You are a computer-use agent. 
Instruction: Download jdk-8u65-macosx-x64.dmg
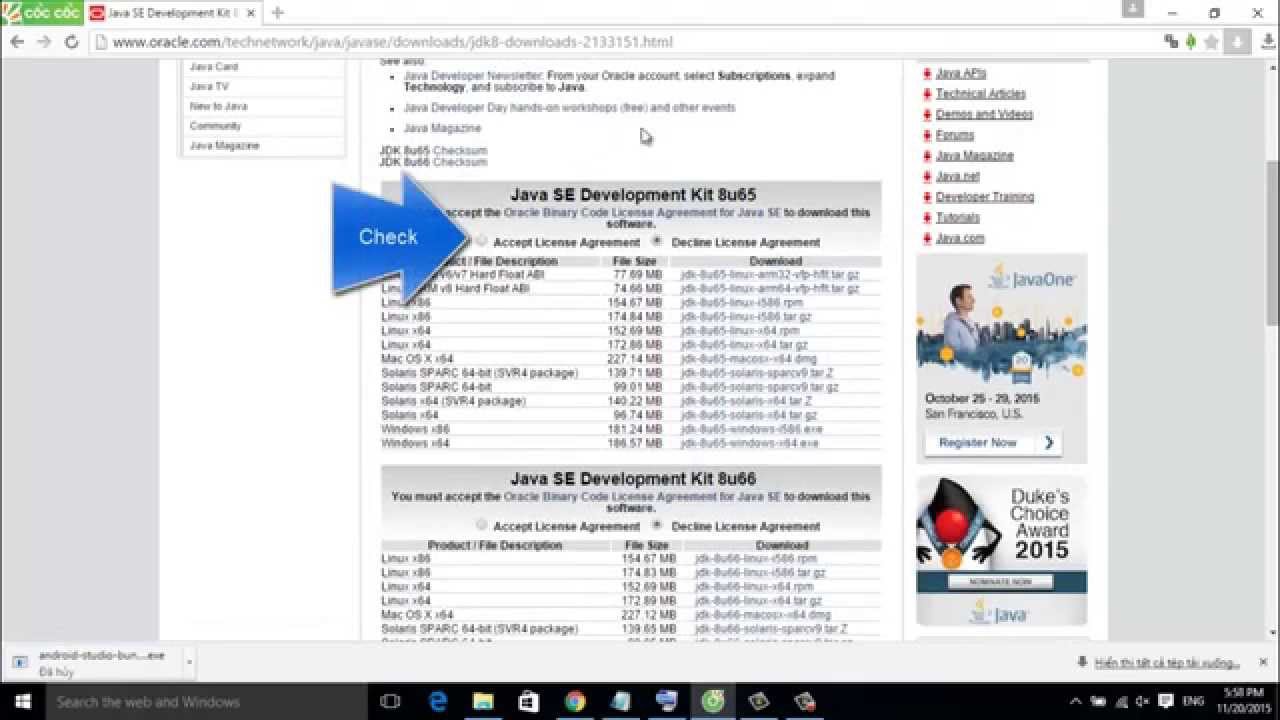click(x=749, y=359)
